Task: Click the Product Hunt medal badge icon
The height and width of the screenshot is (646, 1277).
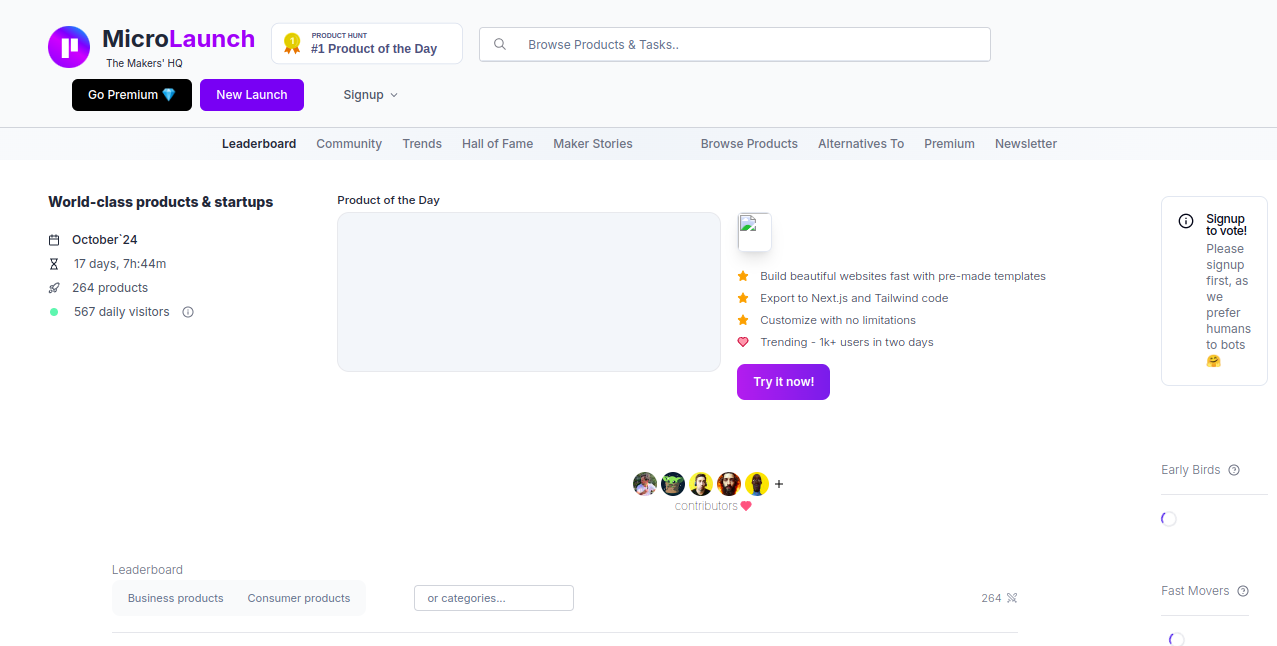Action: click(292, 43)
